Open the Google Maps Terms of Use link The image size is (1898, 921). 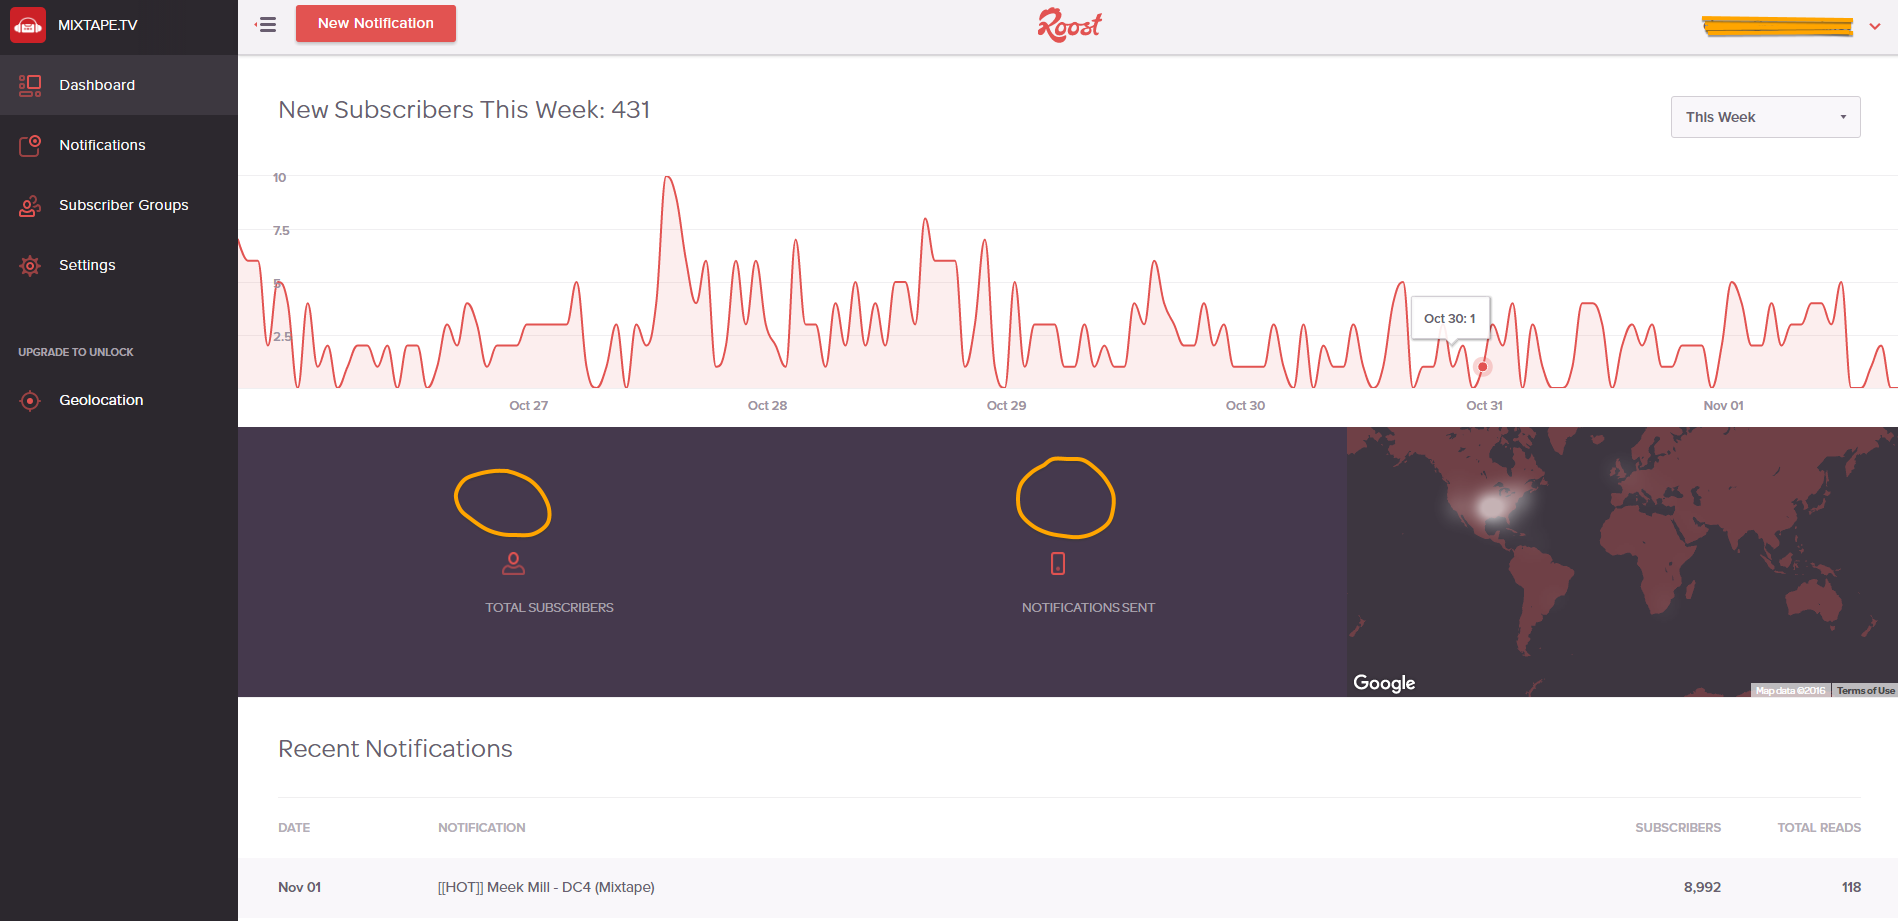[x=1864, y=690]
